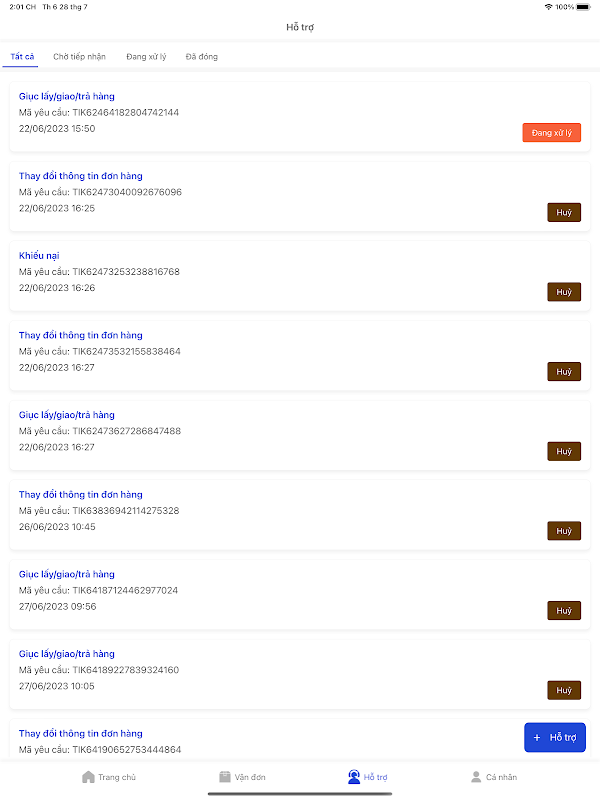The width and height of the screenshot is (600, 800).
Task: Switch to the Chờ tiếp nhận tab
Action: pos(80,57)
